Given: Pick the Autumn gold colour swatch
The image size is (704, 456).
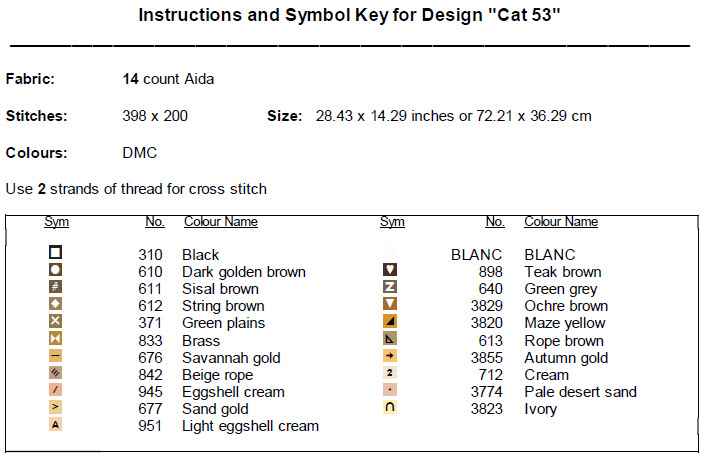Looking at the screenshot, I should 391,357.
